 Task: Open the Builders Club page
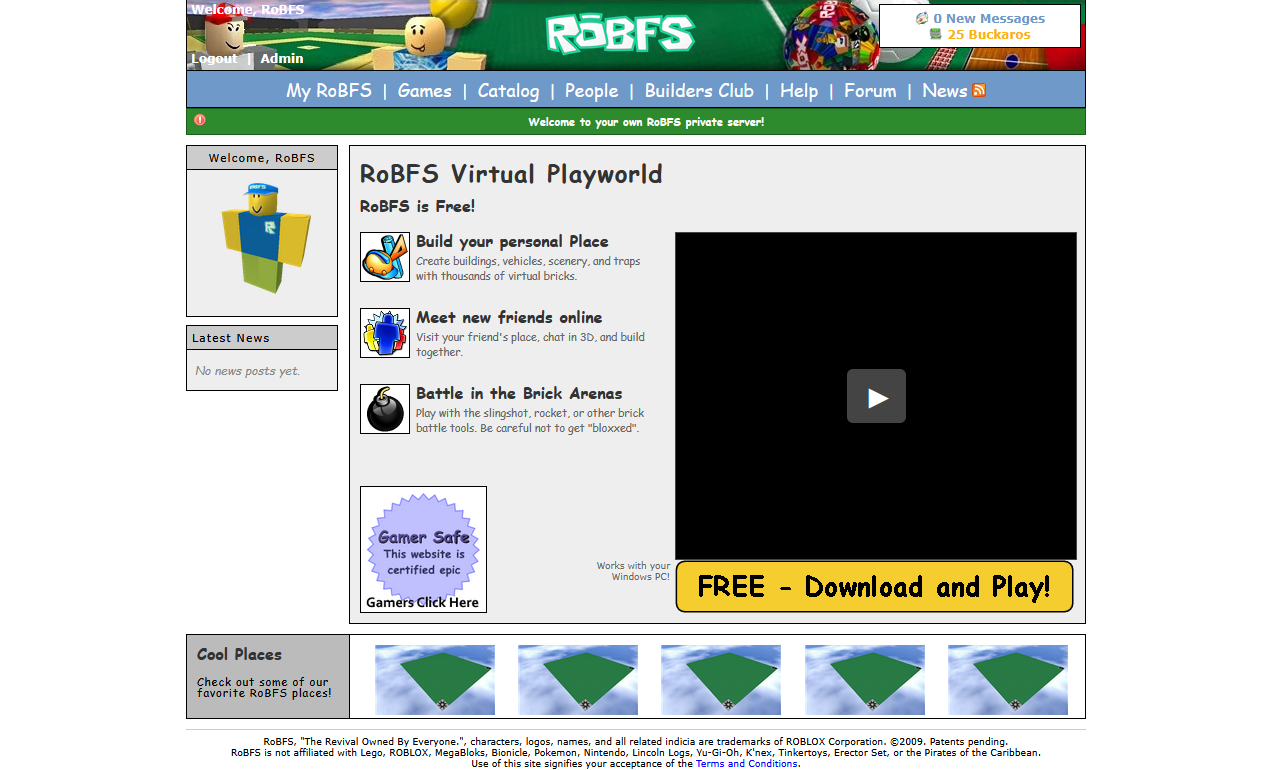[698, 90]
